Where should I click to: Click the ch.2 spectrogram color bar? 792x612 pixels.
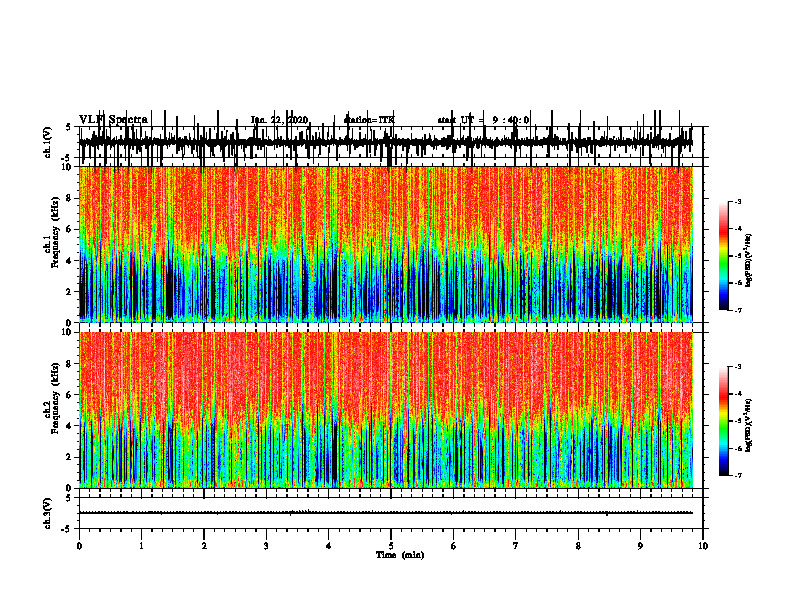(724, 421)
